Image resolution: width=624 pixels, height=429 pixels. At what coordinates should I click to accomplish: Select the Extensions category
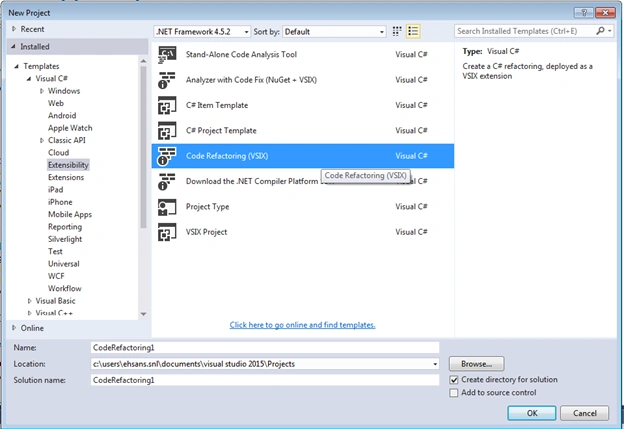click(66, 177)
